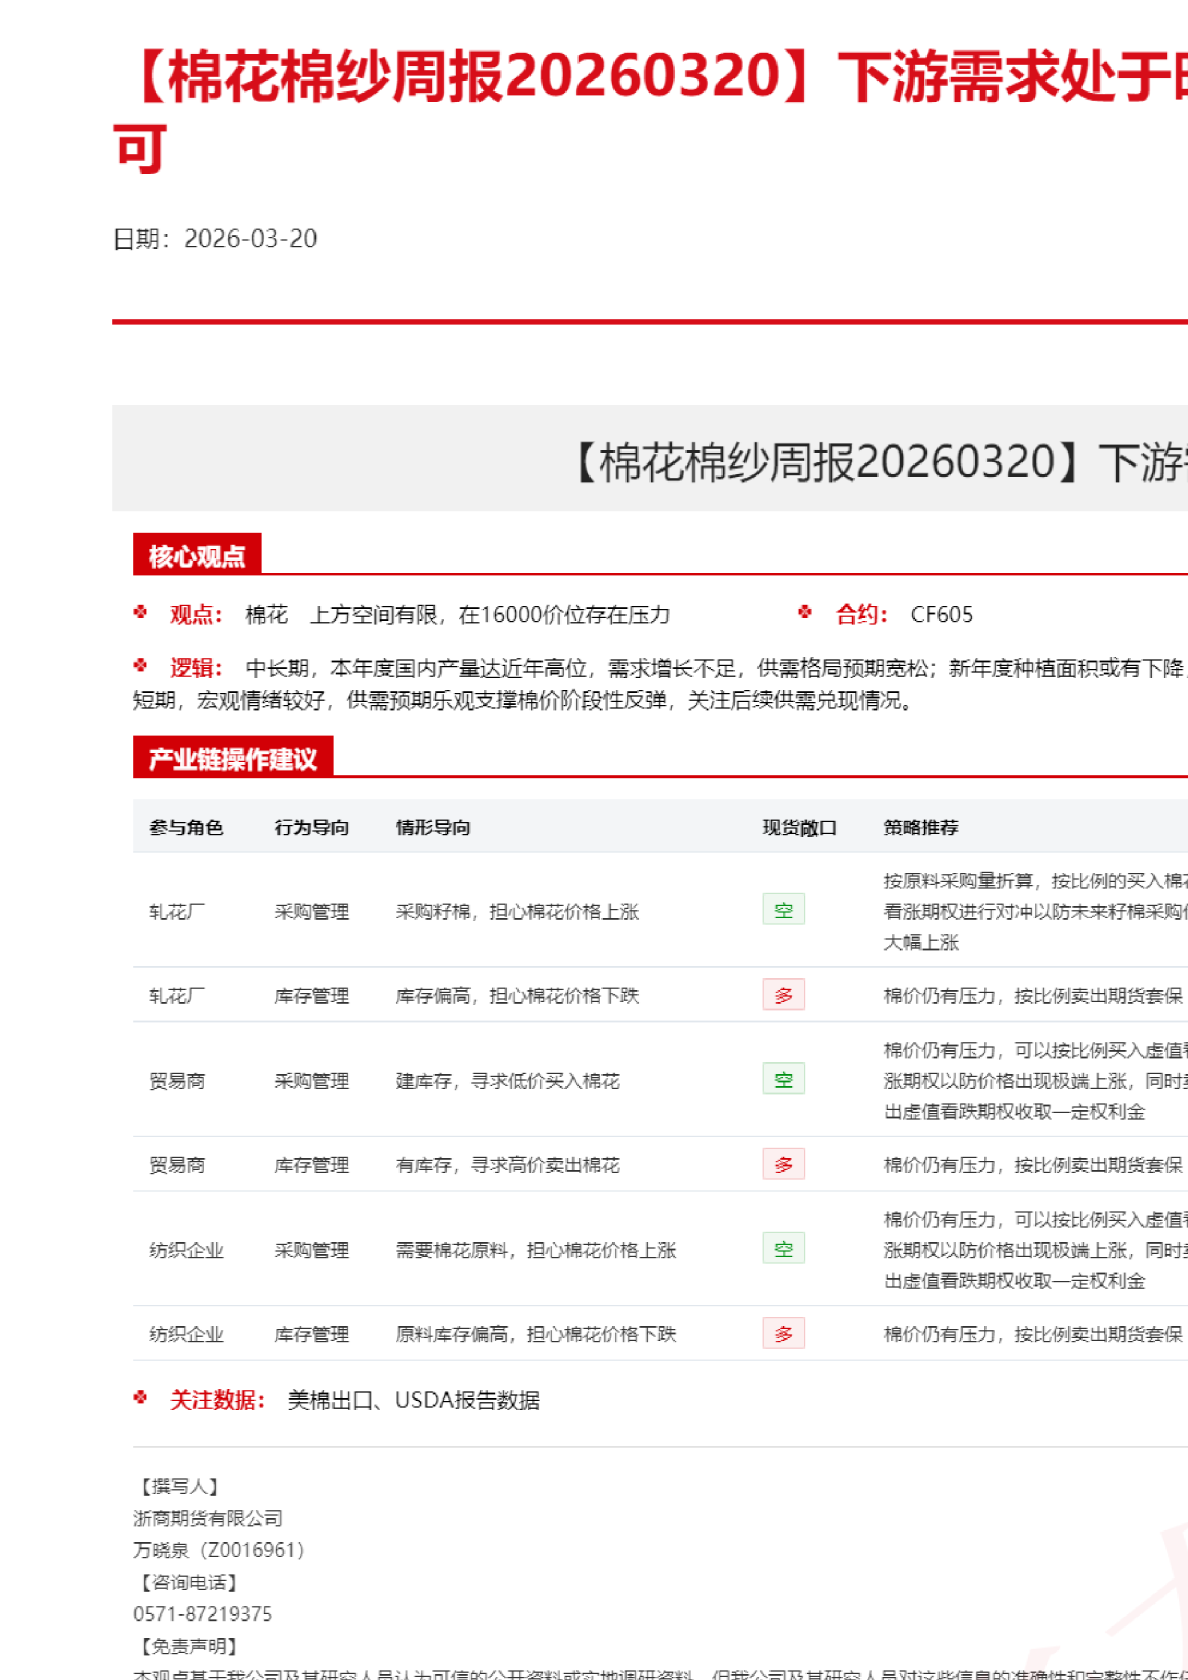Click the 合约: label
The height and width of the screenshot is (1680, 1188).
point(862,615)
